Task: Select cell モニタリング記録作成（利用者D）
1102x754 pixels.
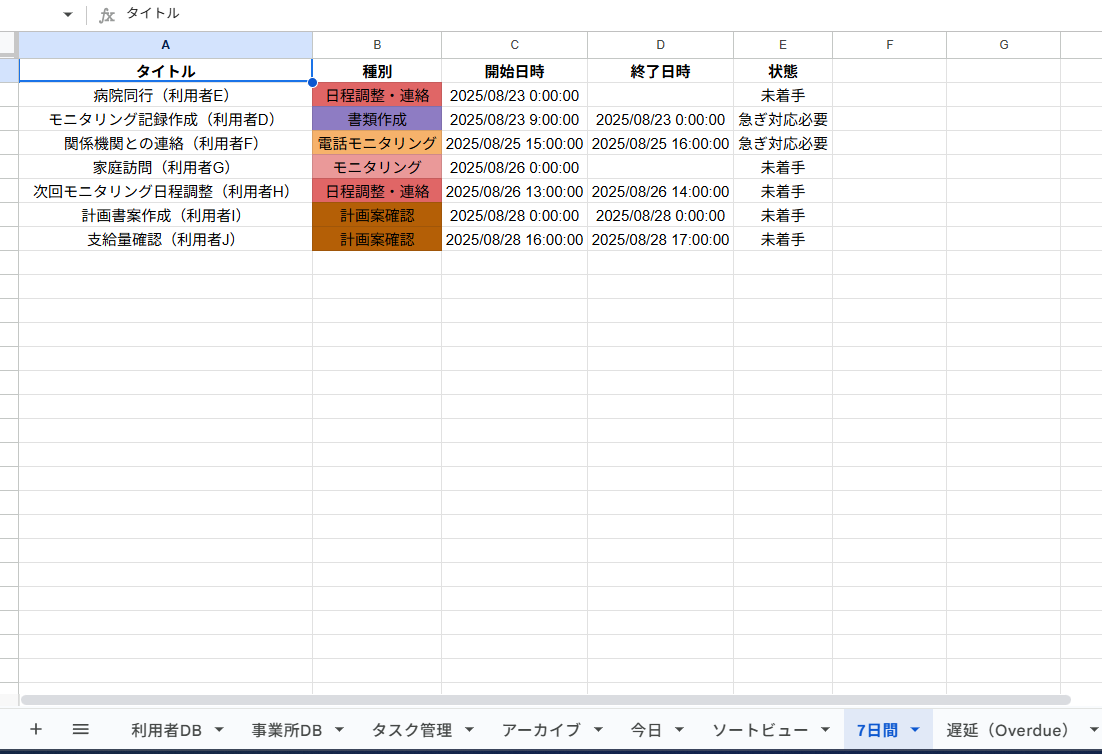Action: [165, 119]
